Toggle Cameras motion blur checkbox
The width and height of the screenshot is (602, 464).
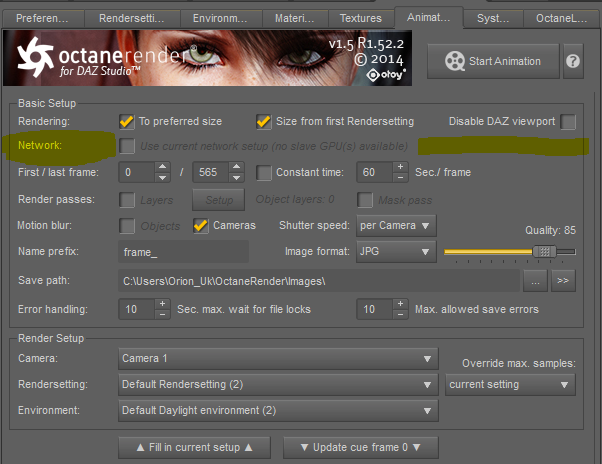click(x=201, y=226)
